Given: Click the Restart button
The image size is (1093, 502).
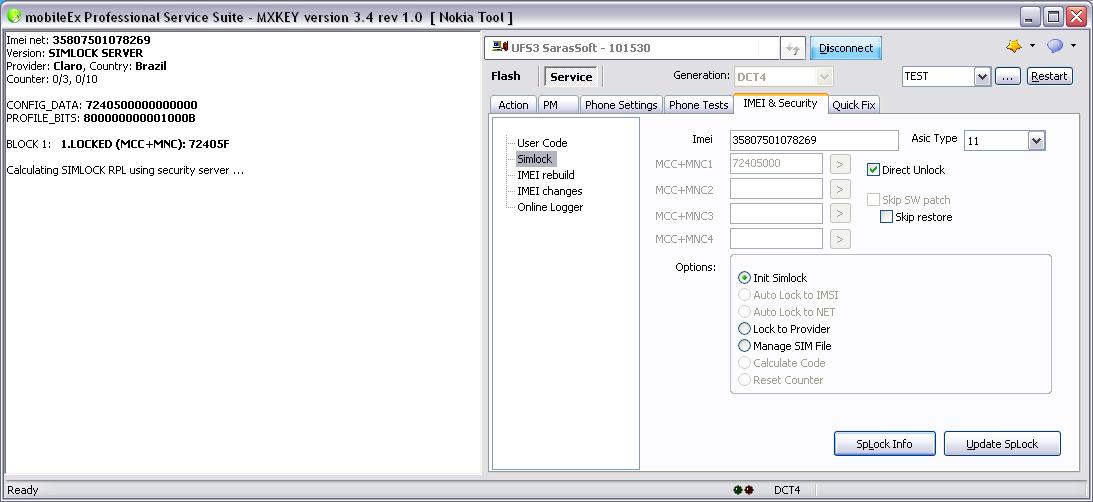Looking at the screenshot, I should pos(1049,77).
